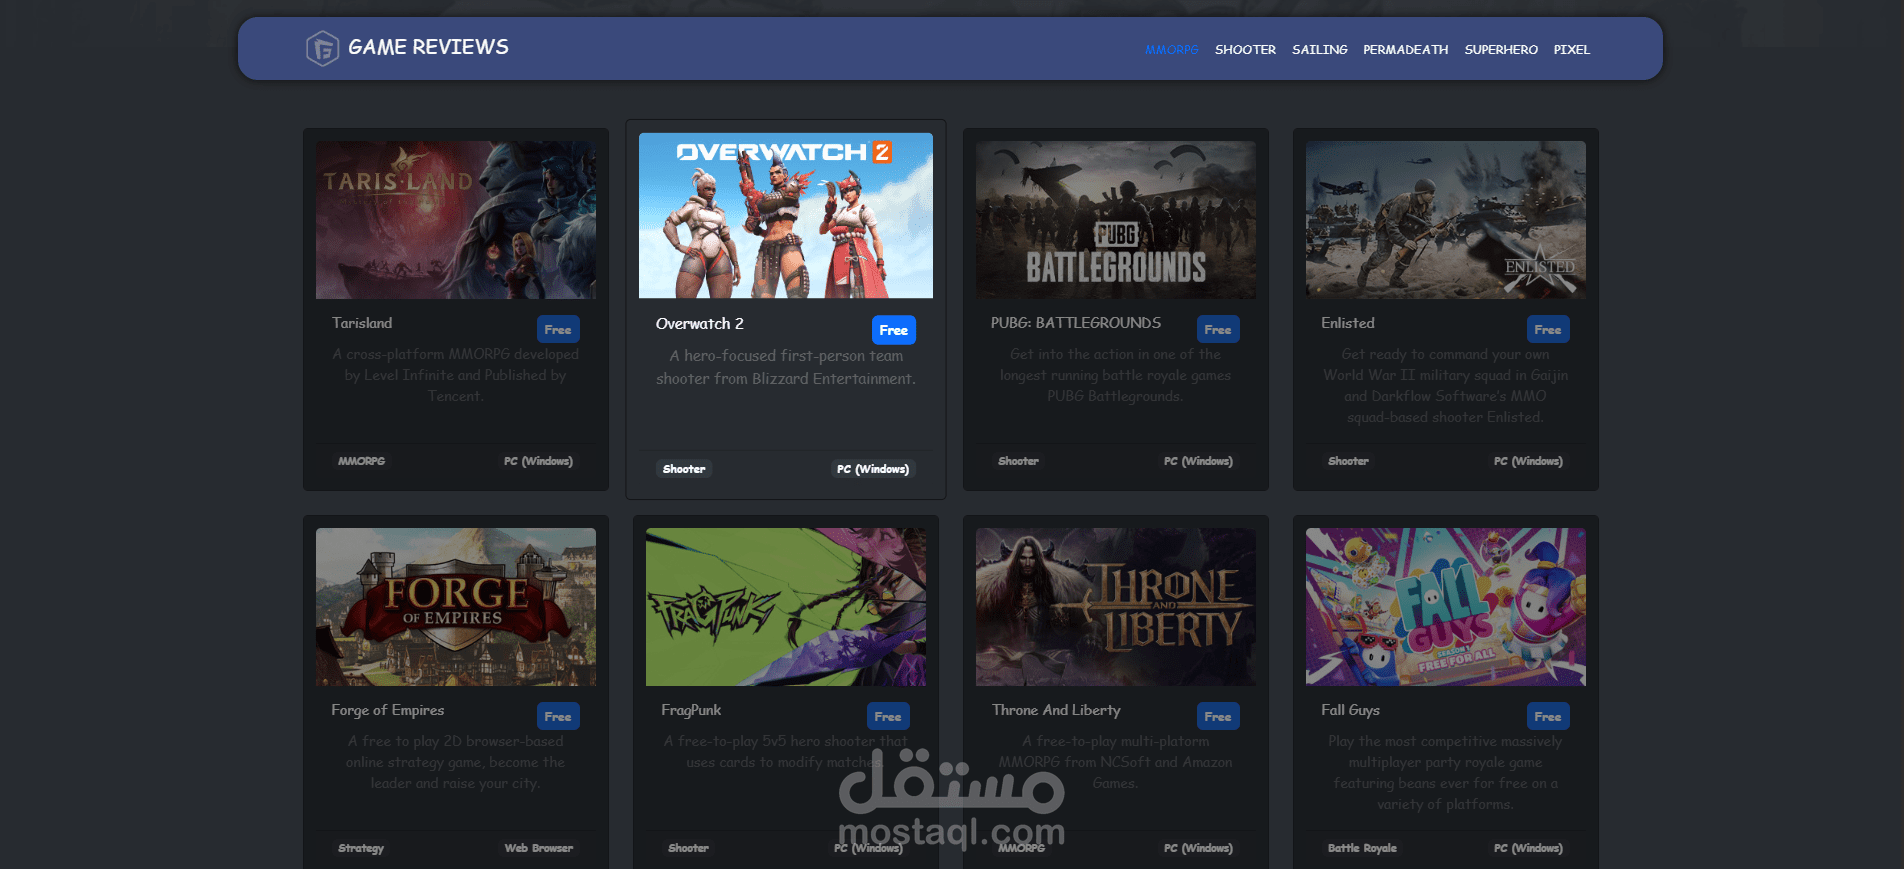Image resolution: width=1904 pixels, height=869 pixels.
Task: Select the Overwatch 2 card title
Action: (700, 324)
